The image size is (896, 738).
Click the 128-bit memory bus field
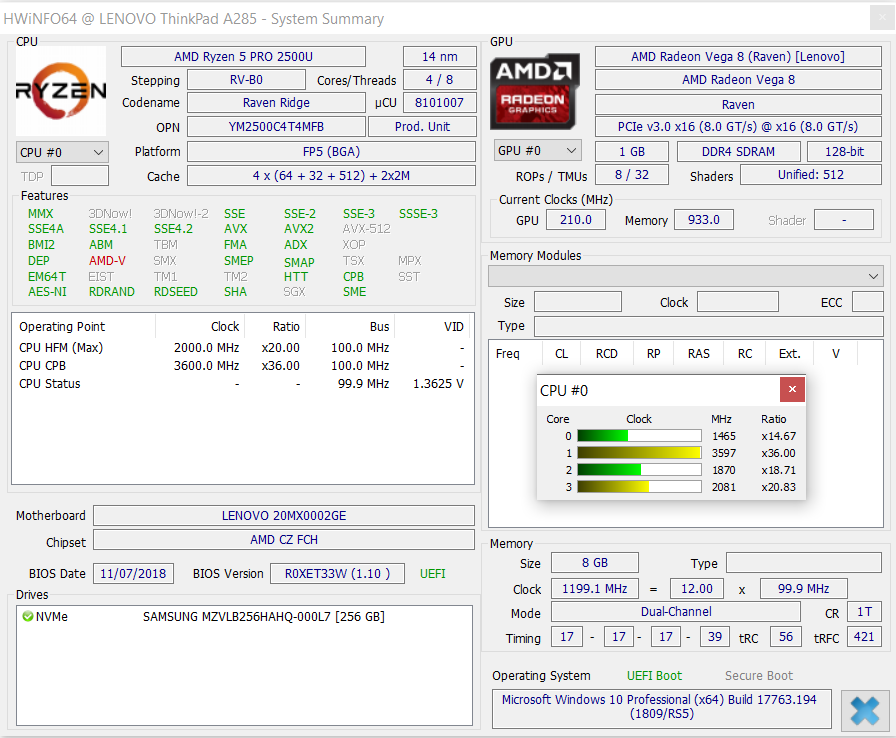point(844,151)
